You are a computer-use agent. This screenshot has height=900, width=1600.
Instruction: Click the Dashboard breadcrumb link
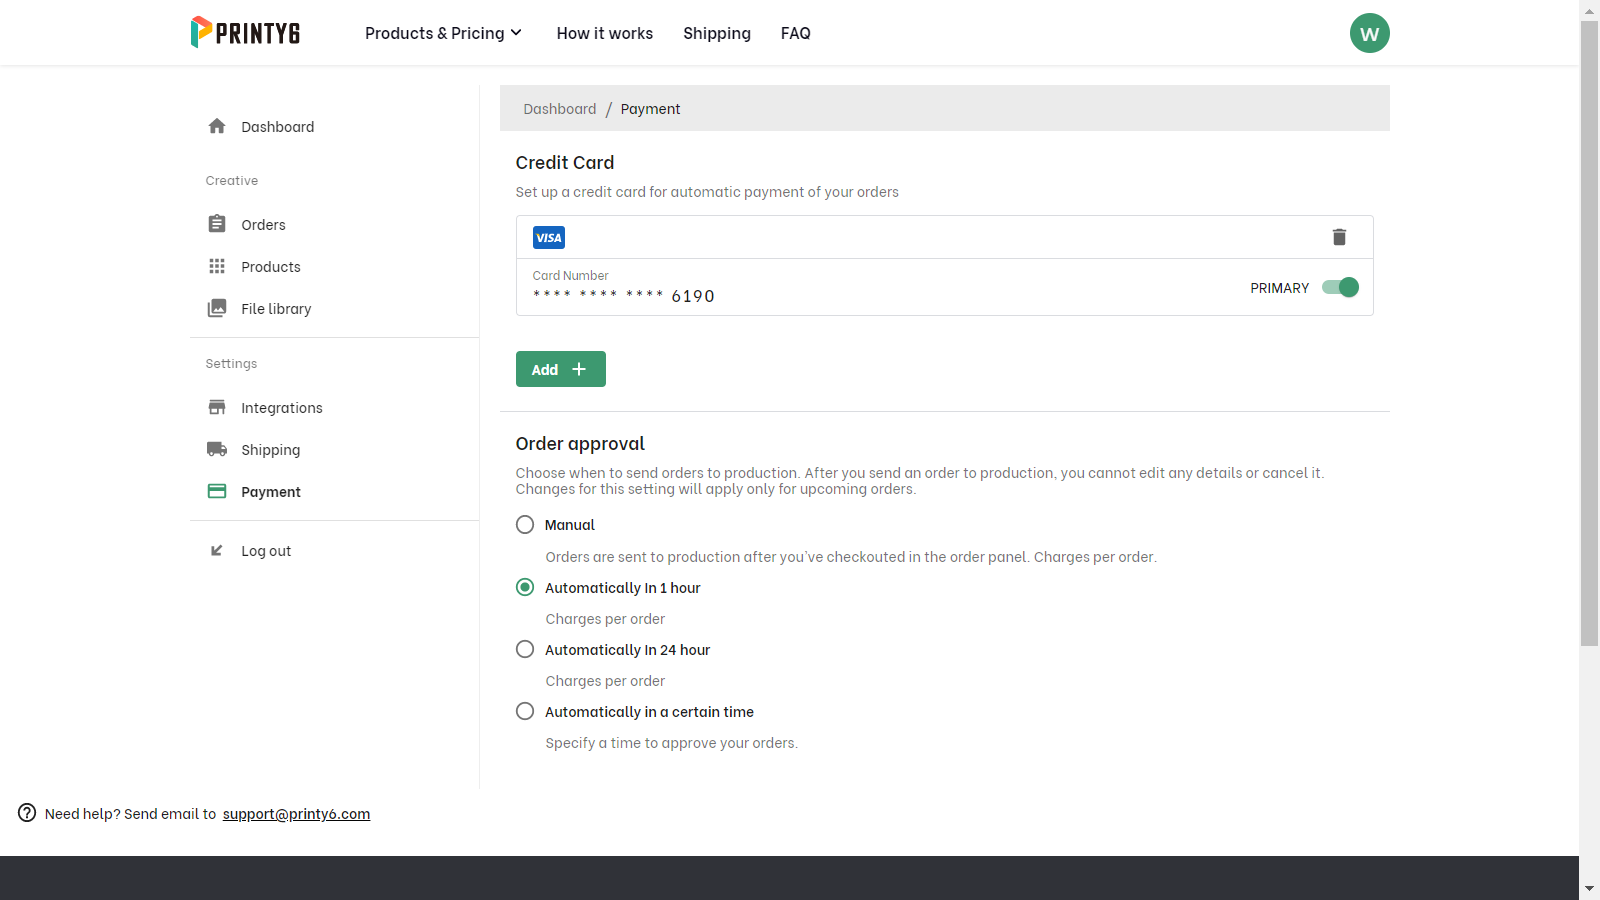(559, 109)
